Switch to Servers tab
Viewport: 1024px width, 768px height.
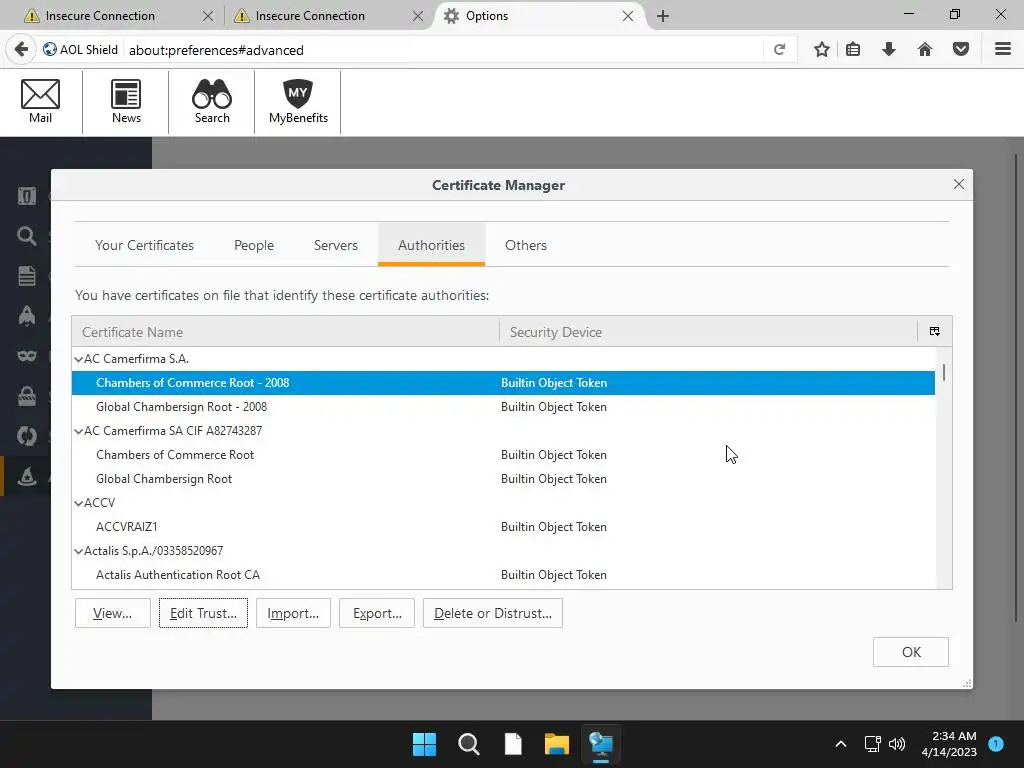click(x=336, y=245)
